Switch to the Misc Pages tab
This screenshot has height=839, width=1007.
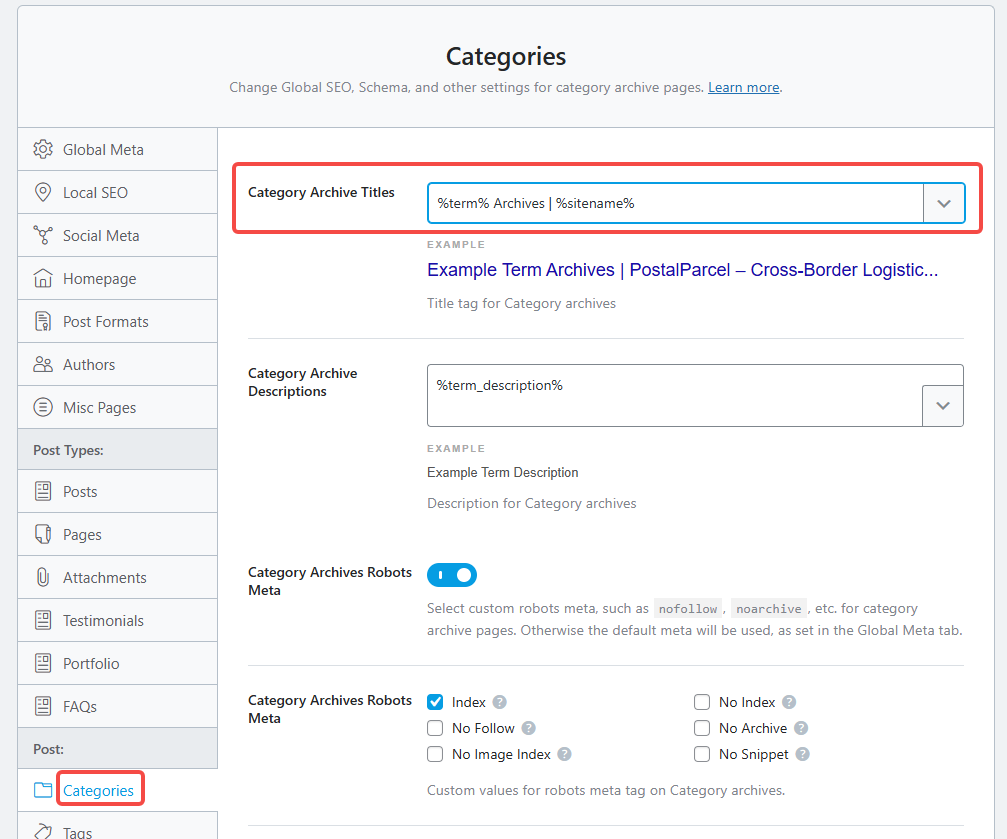[x=99, y=407]
